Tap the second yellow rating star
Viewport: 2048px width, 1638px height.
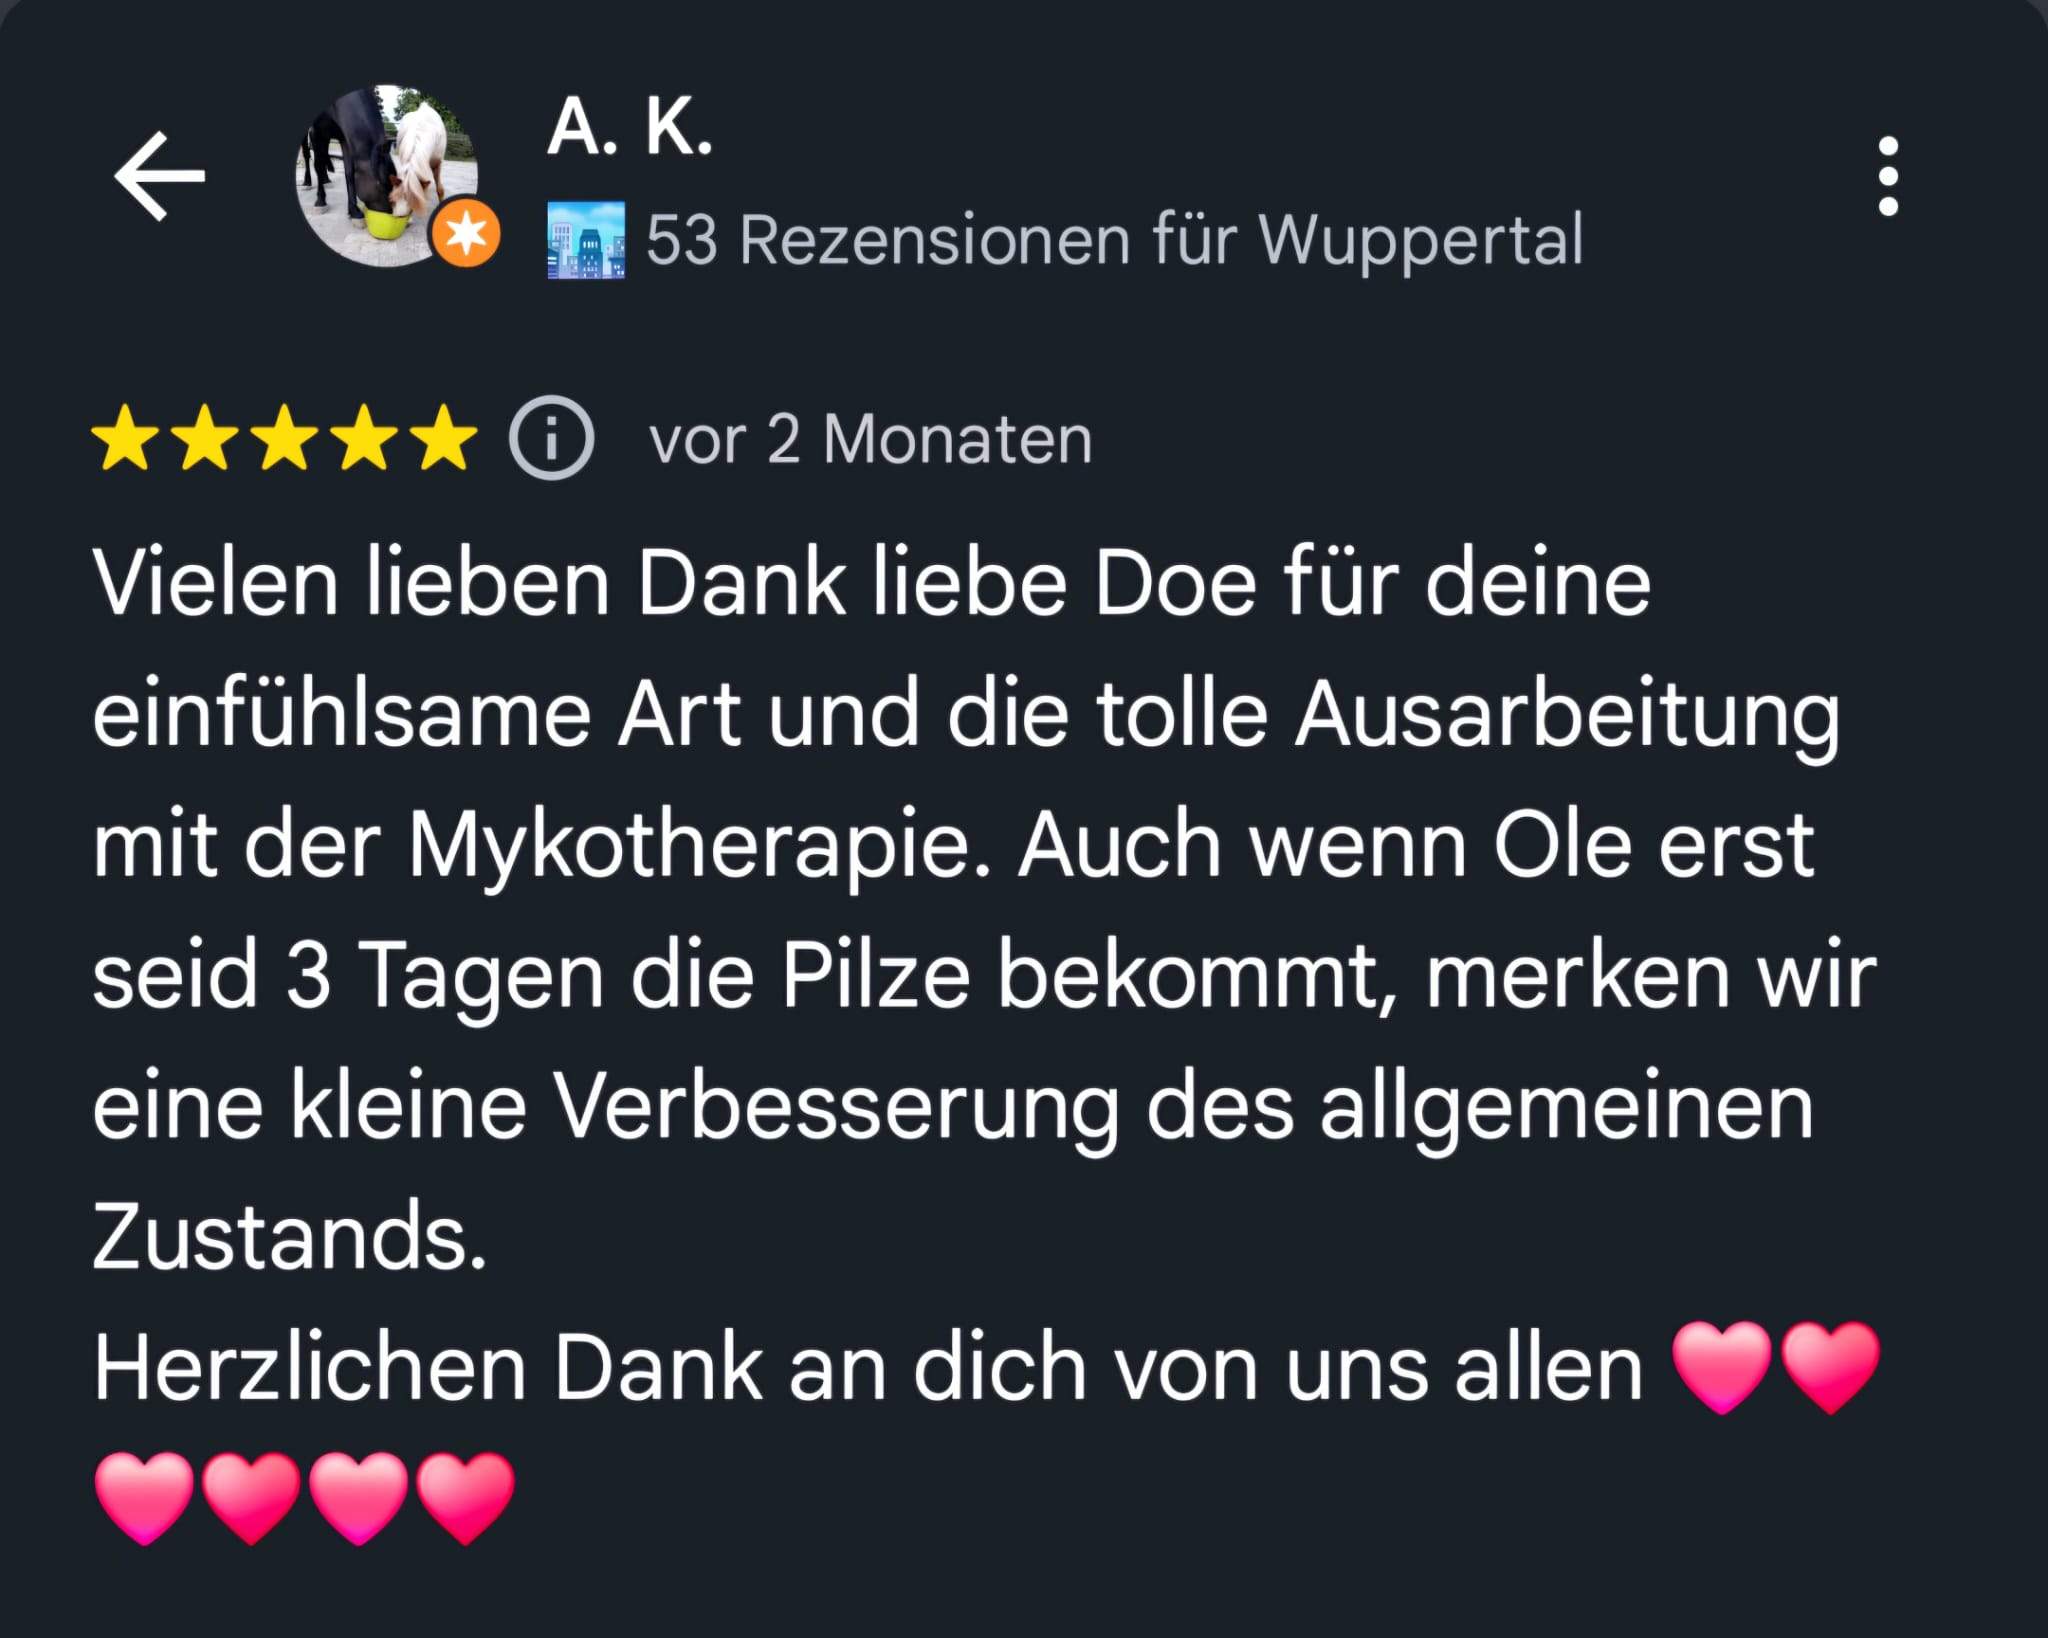pyautogui.click(x=205, y=438)
